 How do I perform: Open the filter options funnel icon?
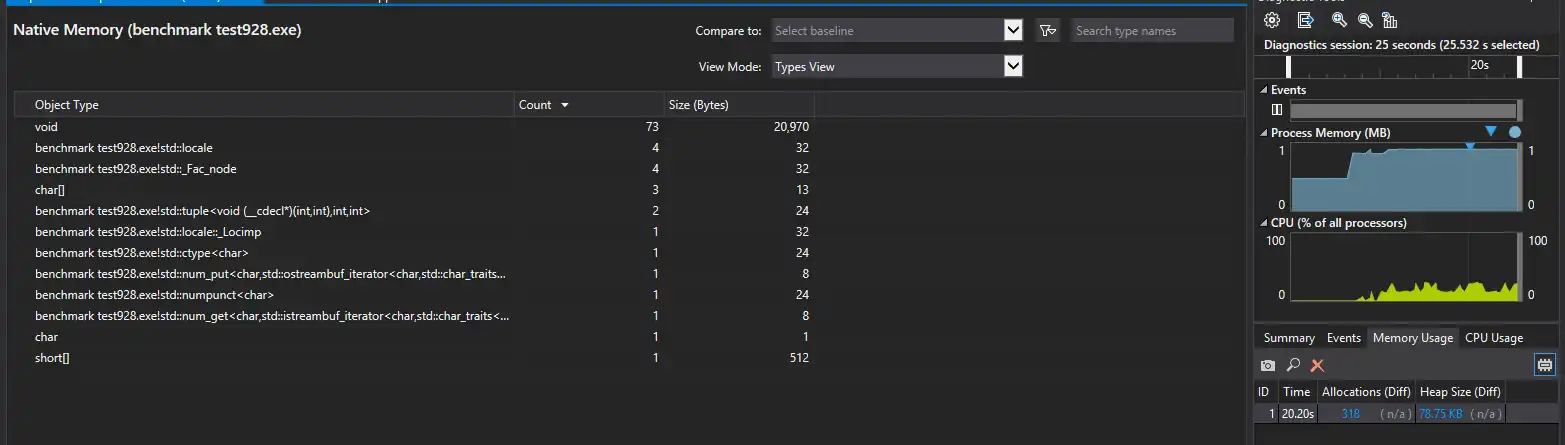pyautogui.click(x=1047, y=31)
